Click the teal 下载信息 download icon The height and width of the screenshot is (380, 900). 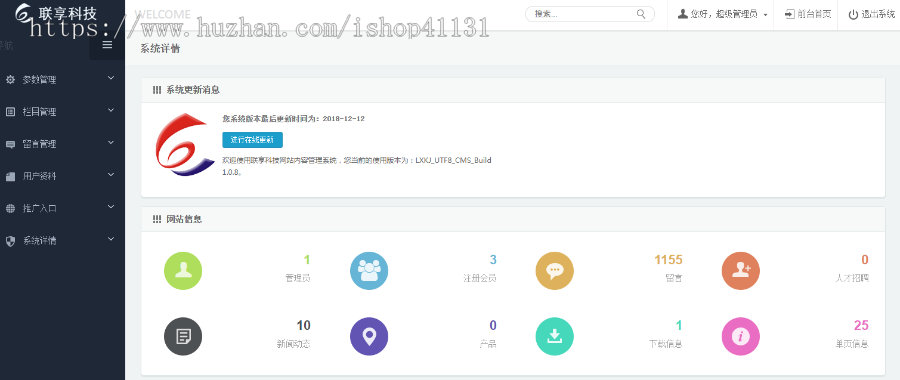point(554,336)
